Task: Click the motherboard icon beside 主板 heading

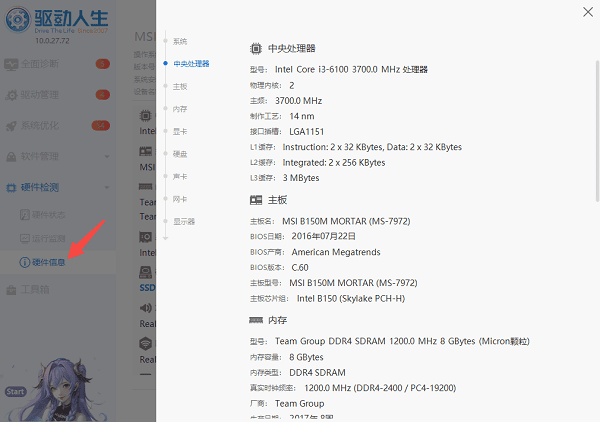Action: pos(256,200)
